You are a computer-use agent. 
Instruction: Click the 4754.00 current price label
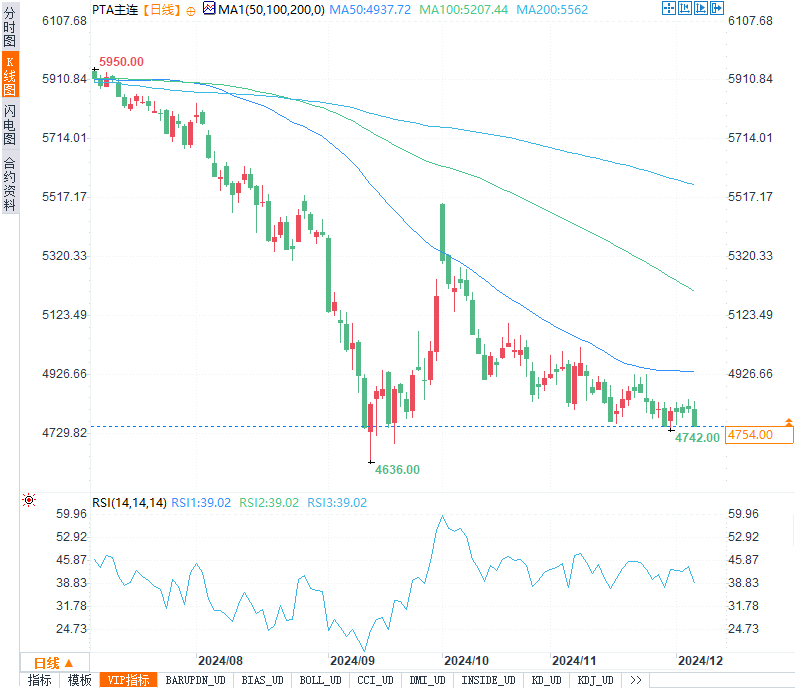click(759, 434)
